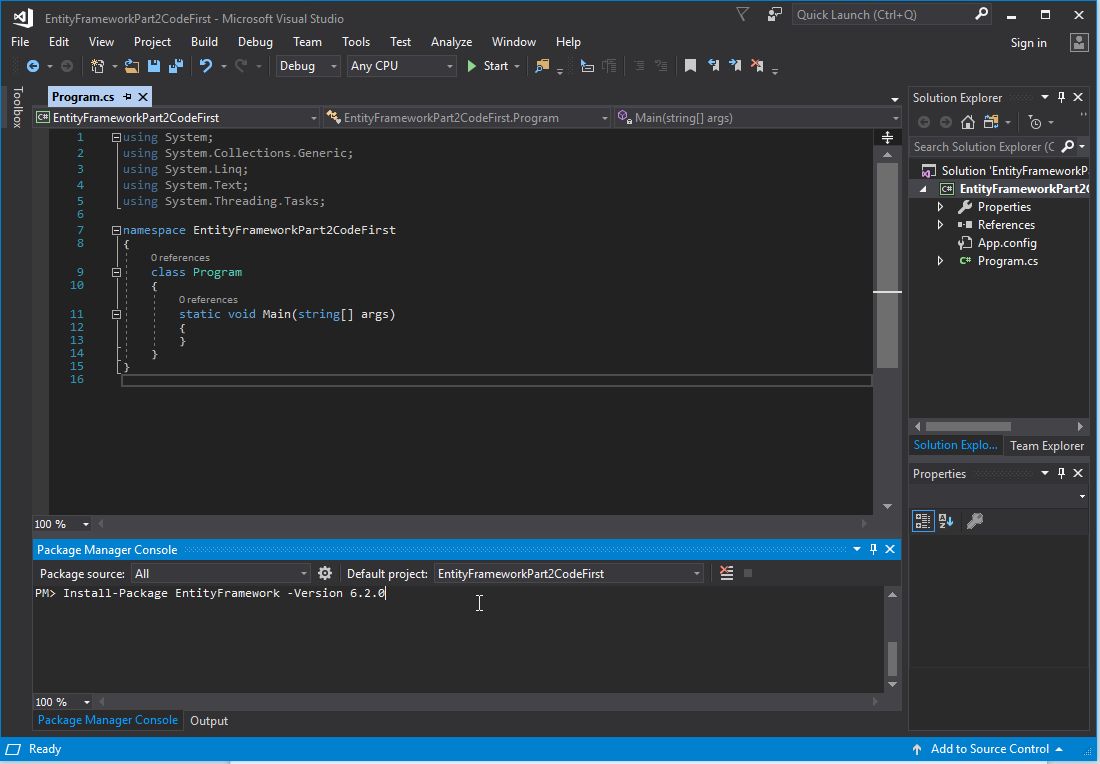This screenshot has width=1100, height=764.
Task: Click the Home icon in Solution Explorer
Action: point(967,122)
